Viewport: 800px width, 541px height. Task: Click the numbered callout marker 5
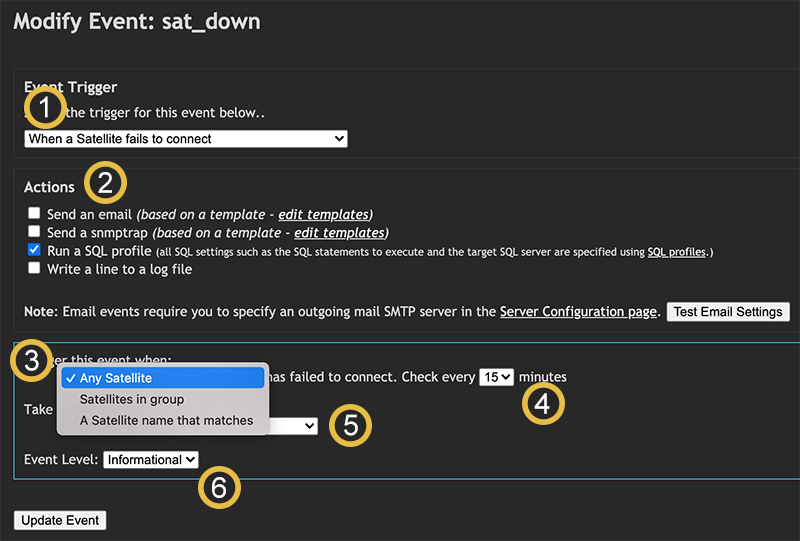pos(351,425)
